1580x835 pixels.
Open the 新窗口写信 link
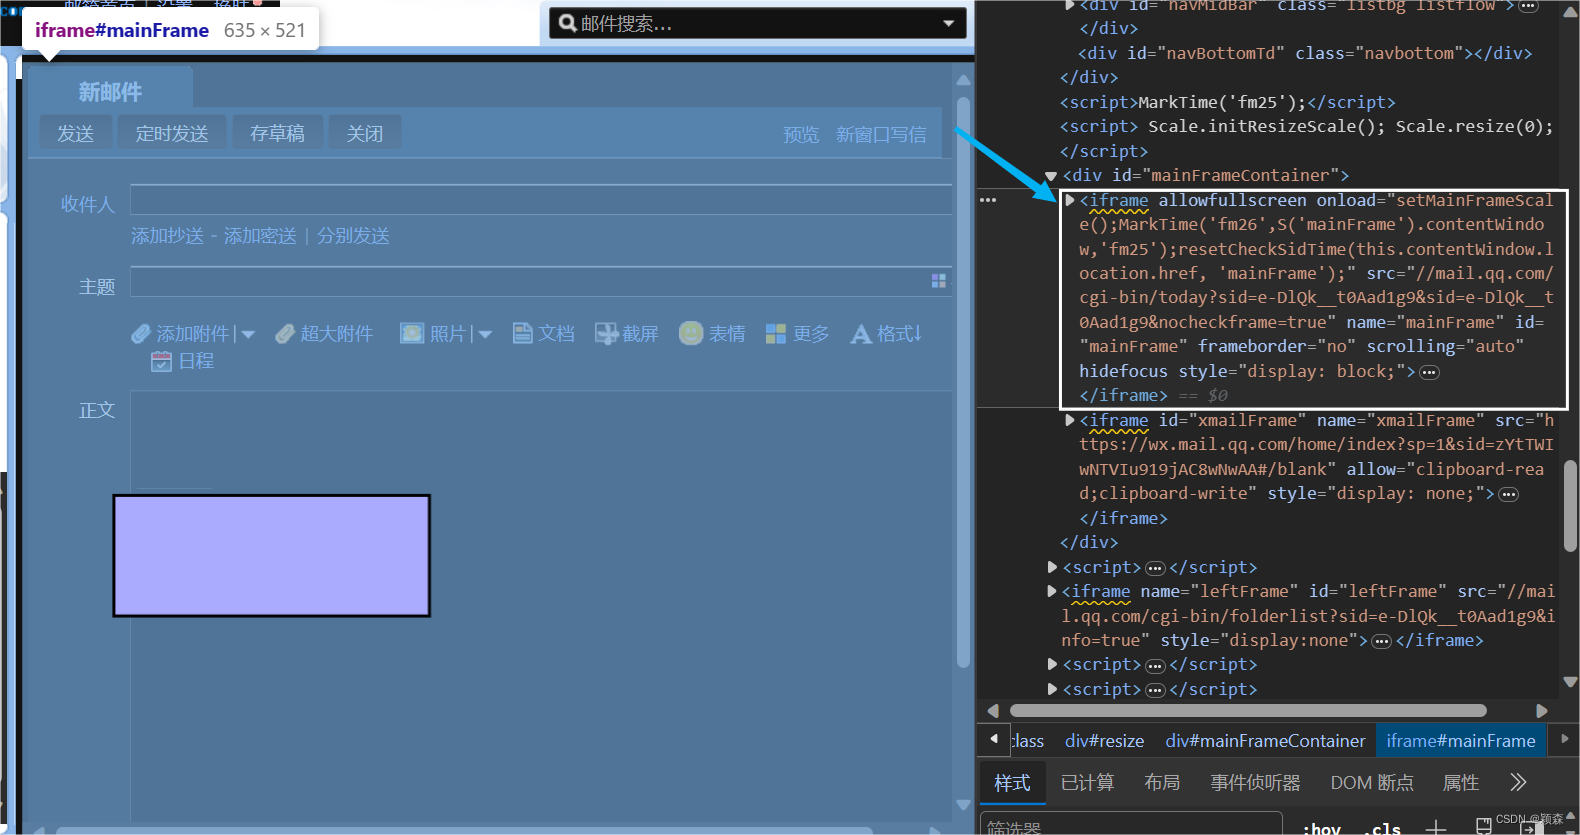click(x=881, y=135)
